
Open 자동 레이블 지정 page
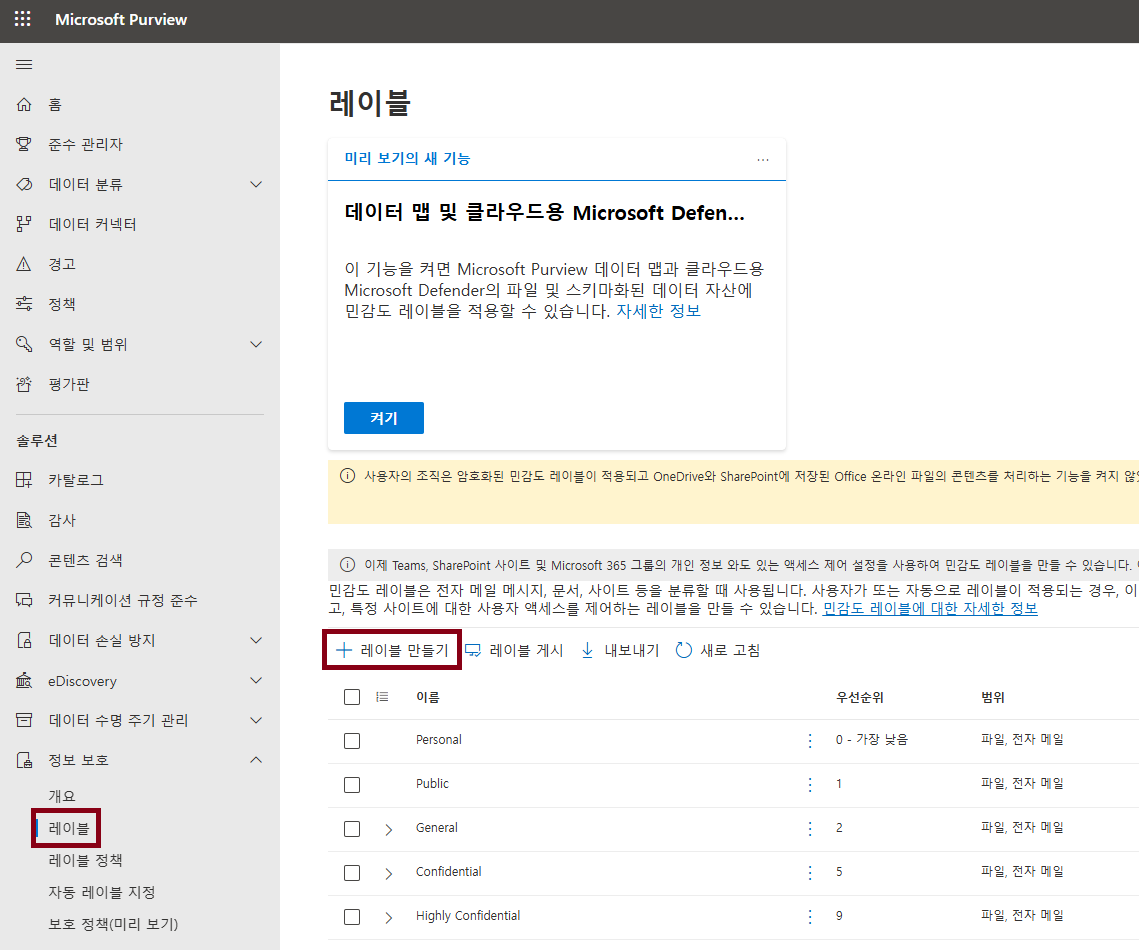coord(102,892)
